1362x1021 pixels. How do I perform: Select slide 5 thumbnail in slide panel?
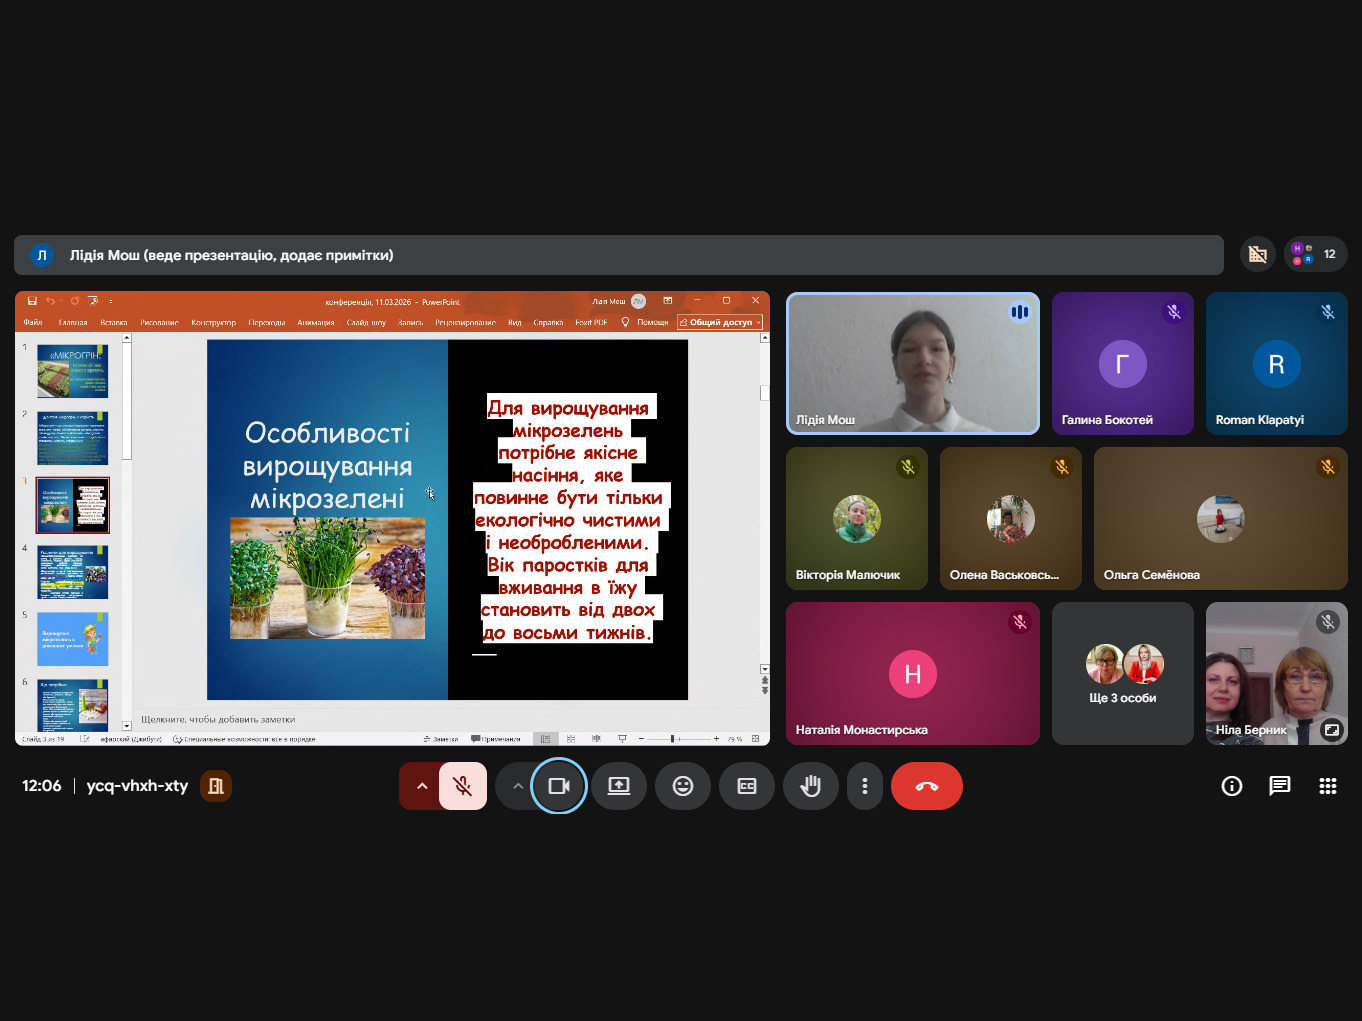pos(72,639)
